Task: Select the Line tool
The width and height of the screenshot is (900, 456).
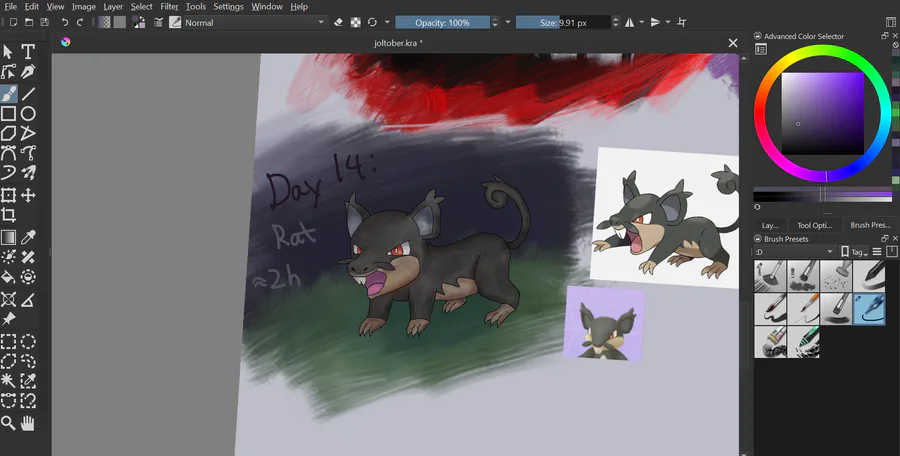Action: point(28,93)
